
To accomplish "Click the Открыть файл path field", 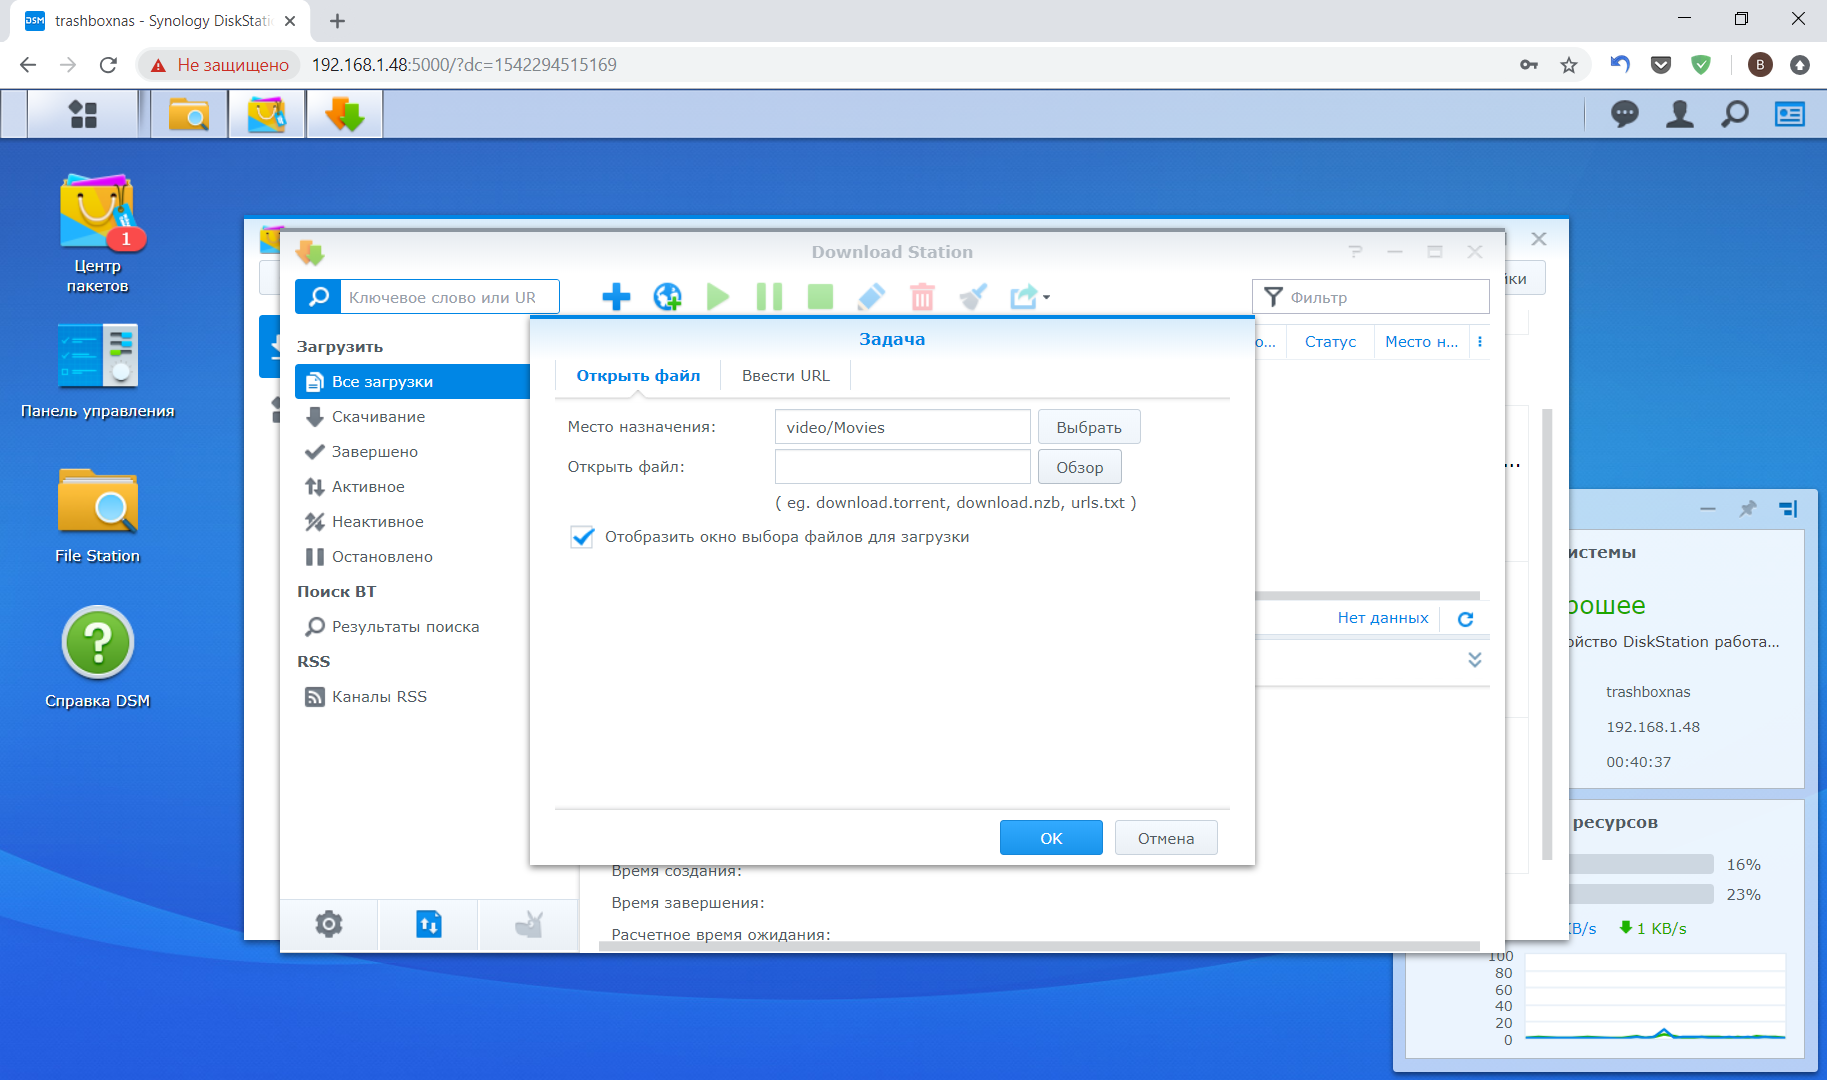I will click(x=903, y=467).
